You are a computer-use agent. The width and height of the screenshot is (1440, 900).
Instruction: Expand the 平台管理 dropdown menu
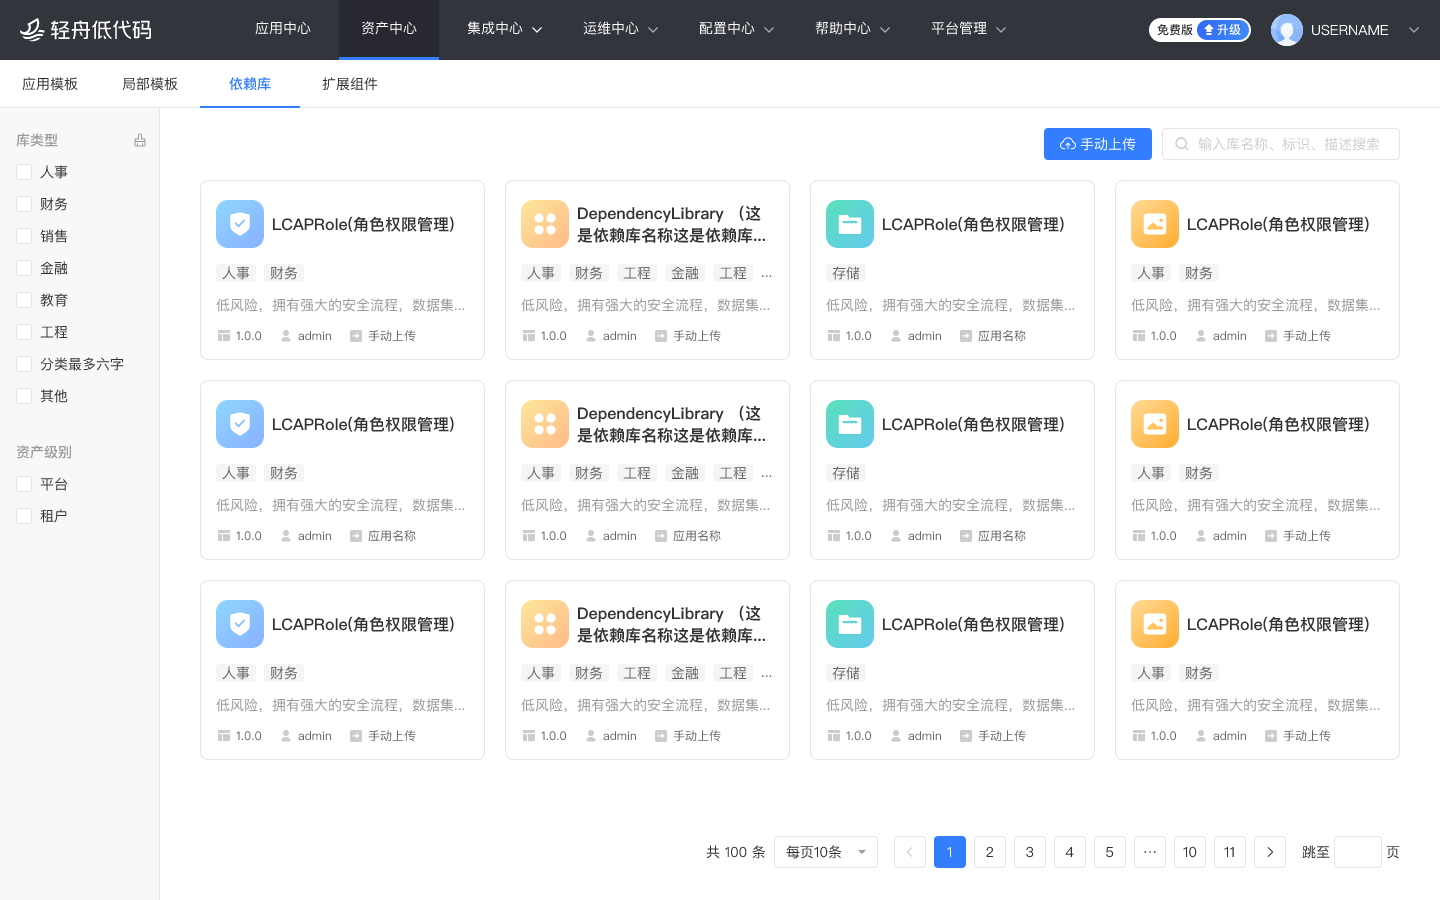pyautogui.click(x=969, y=29)
